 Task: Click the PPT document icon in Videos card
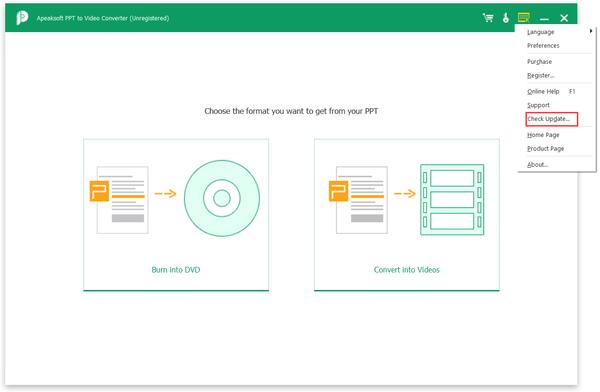tap(358, 199)
